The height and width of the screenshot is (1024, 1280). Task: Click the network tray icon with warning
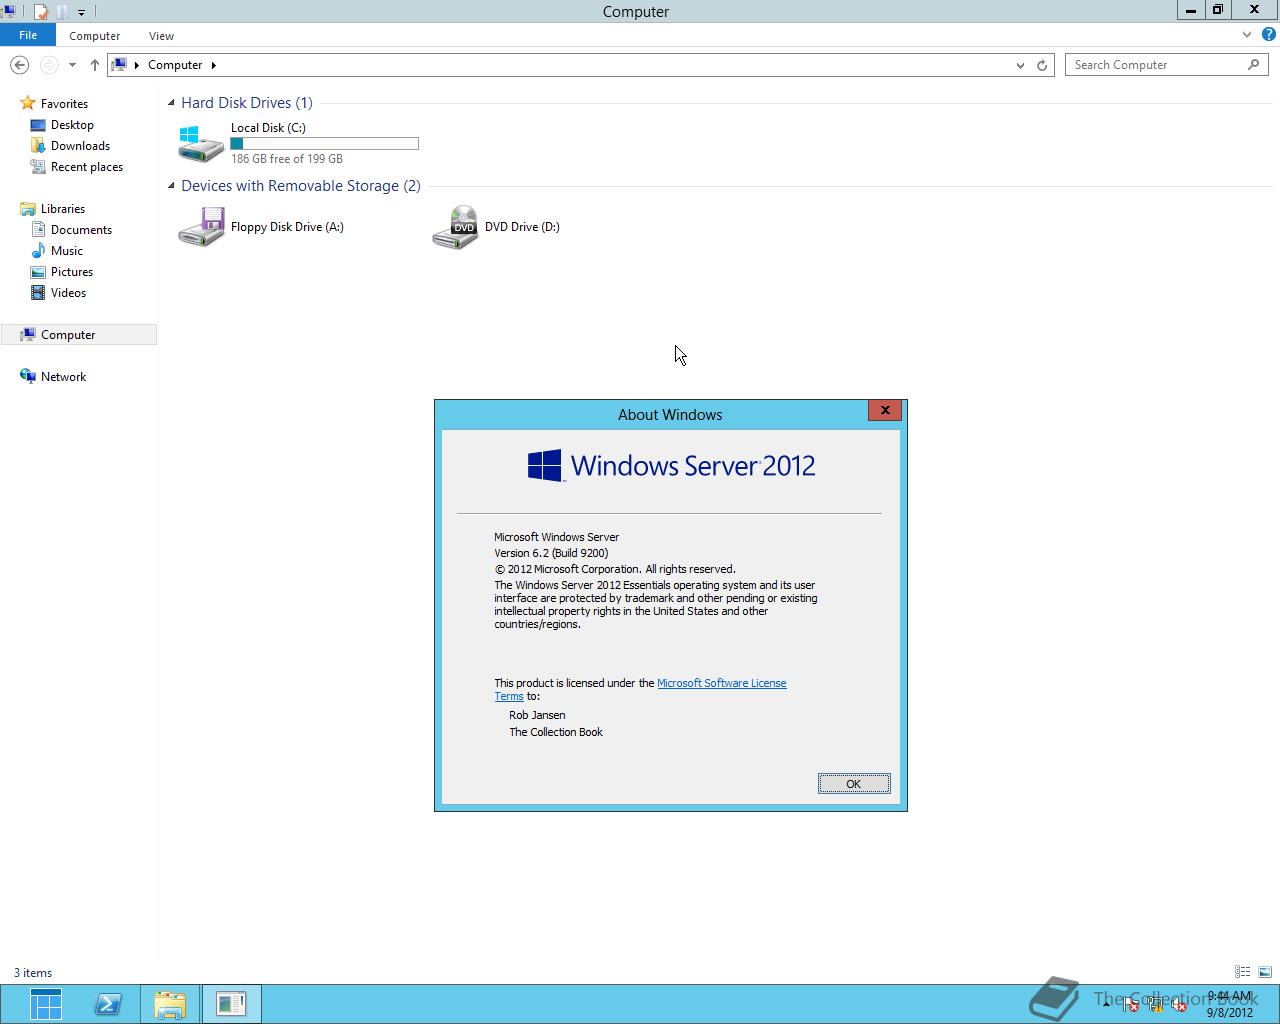[1155, 1005]
